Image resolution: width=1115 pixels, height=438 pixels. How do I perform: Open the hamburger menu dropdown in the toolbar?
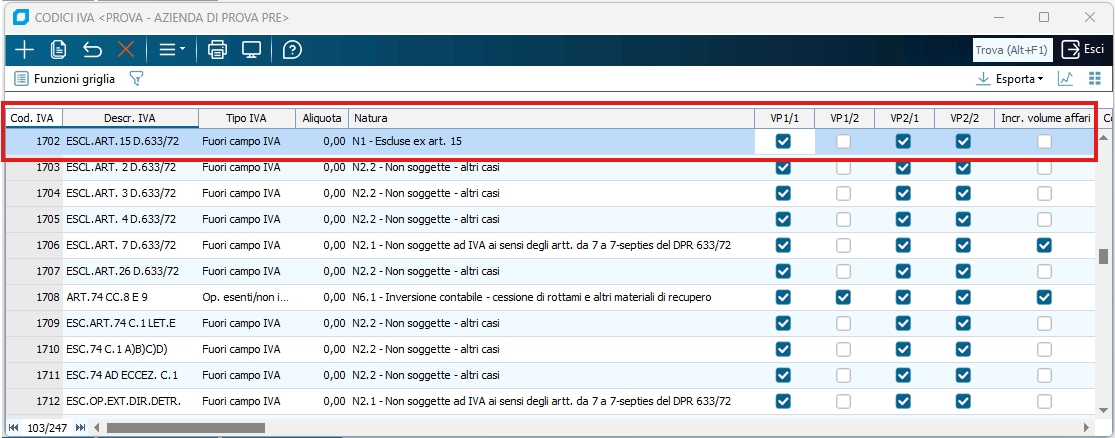pyautogui.click(x=171, y=50)
